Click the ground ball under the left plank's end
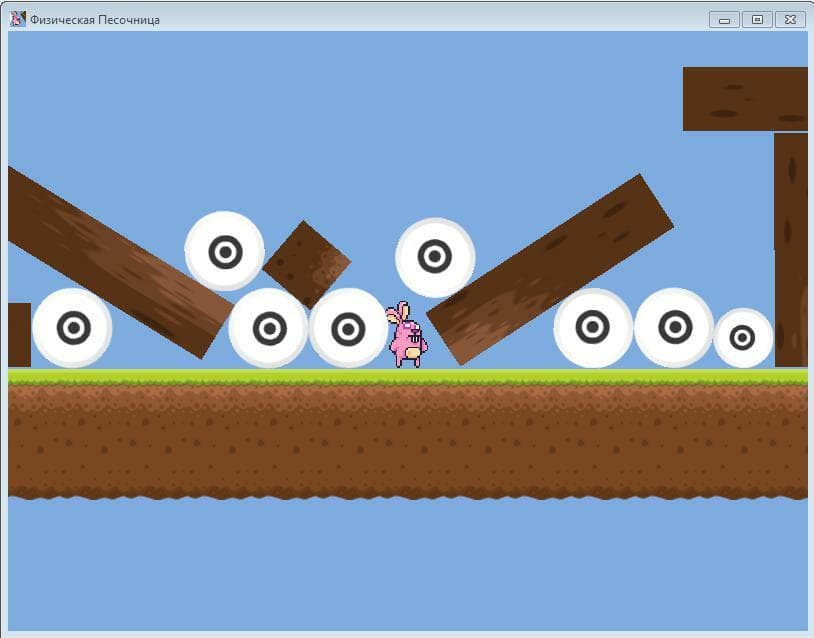The image size is (814, 638). click(269, 328)
